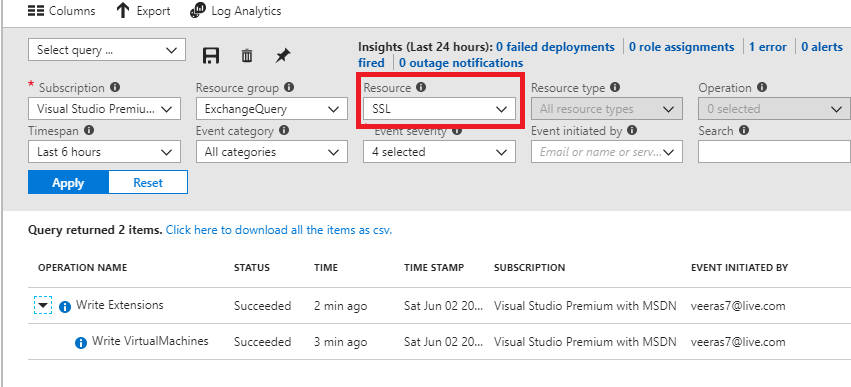851x387 pixels.
Task: Open the 0 failed deployments link
Action: 555,47
